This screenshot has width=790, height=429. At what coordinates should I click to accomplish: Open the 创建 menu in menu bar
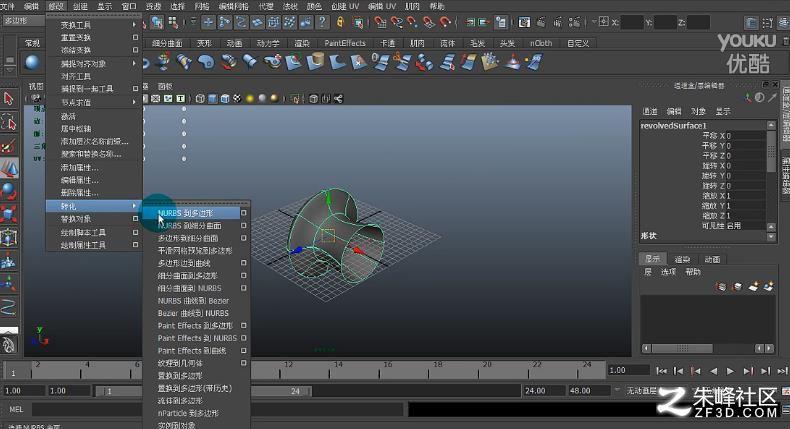[x=79, y=6]
